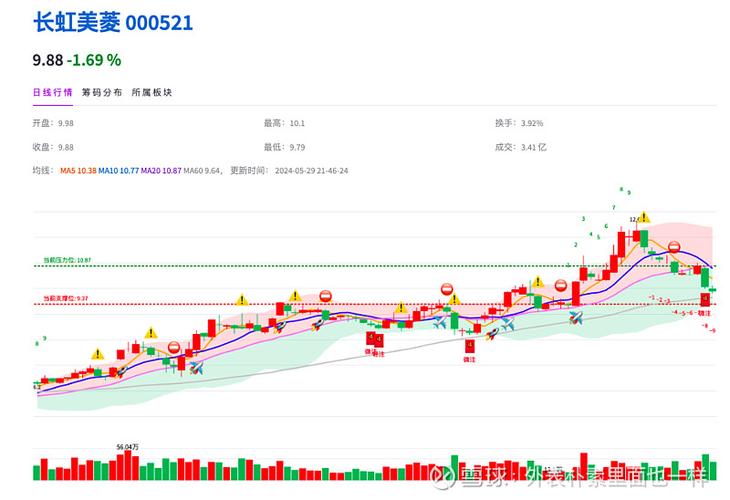Click the update timestamp 2024-05-29 21-46-24

pos(311,171)
